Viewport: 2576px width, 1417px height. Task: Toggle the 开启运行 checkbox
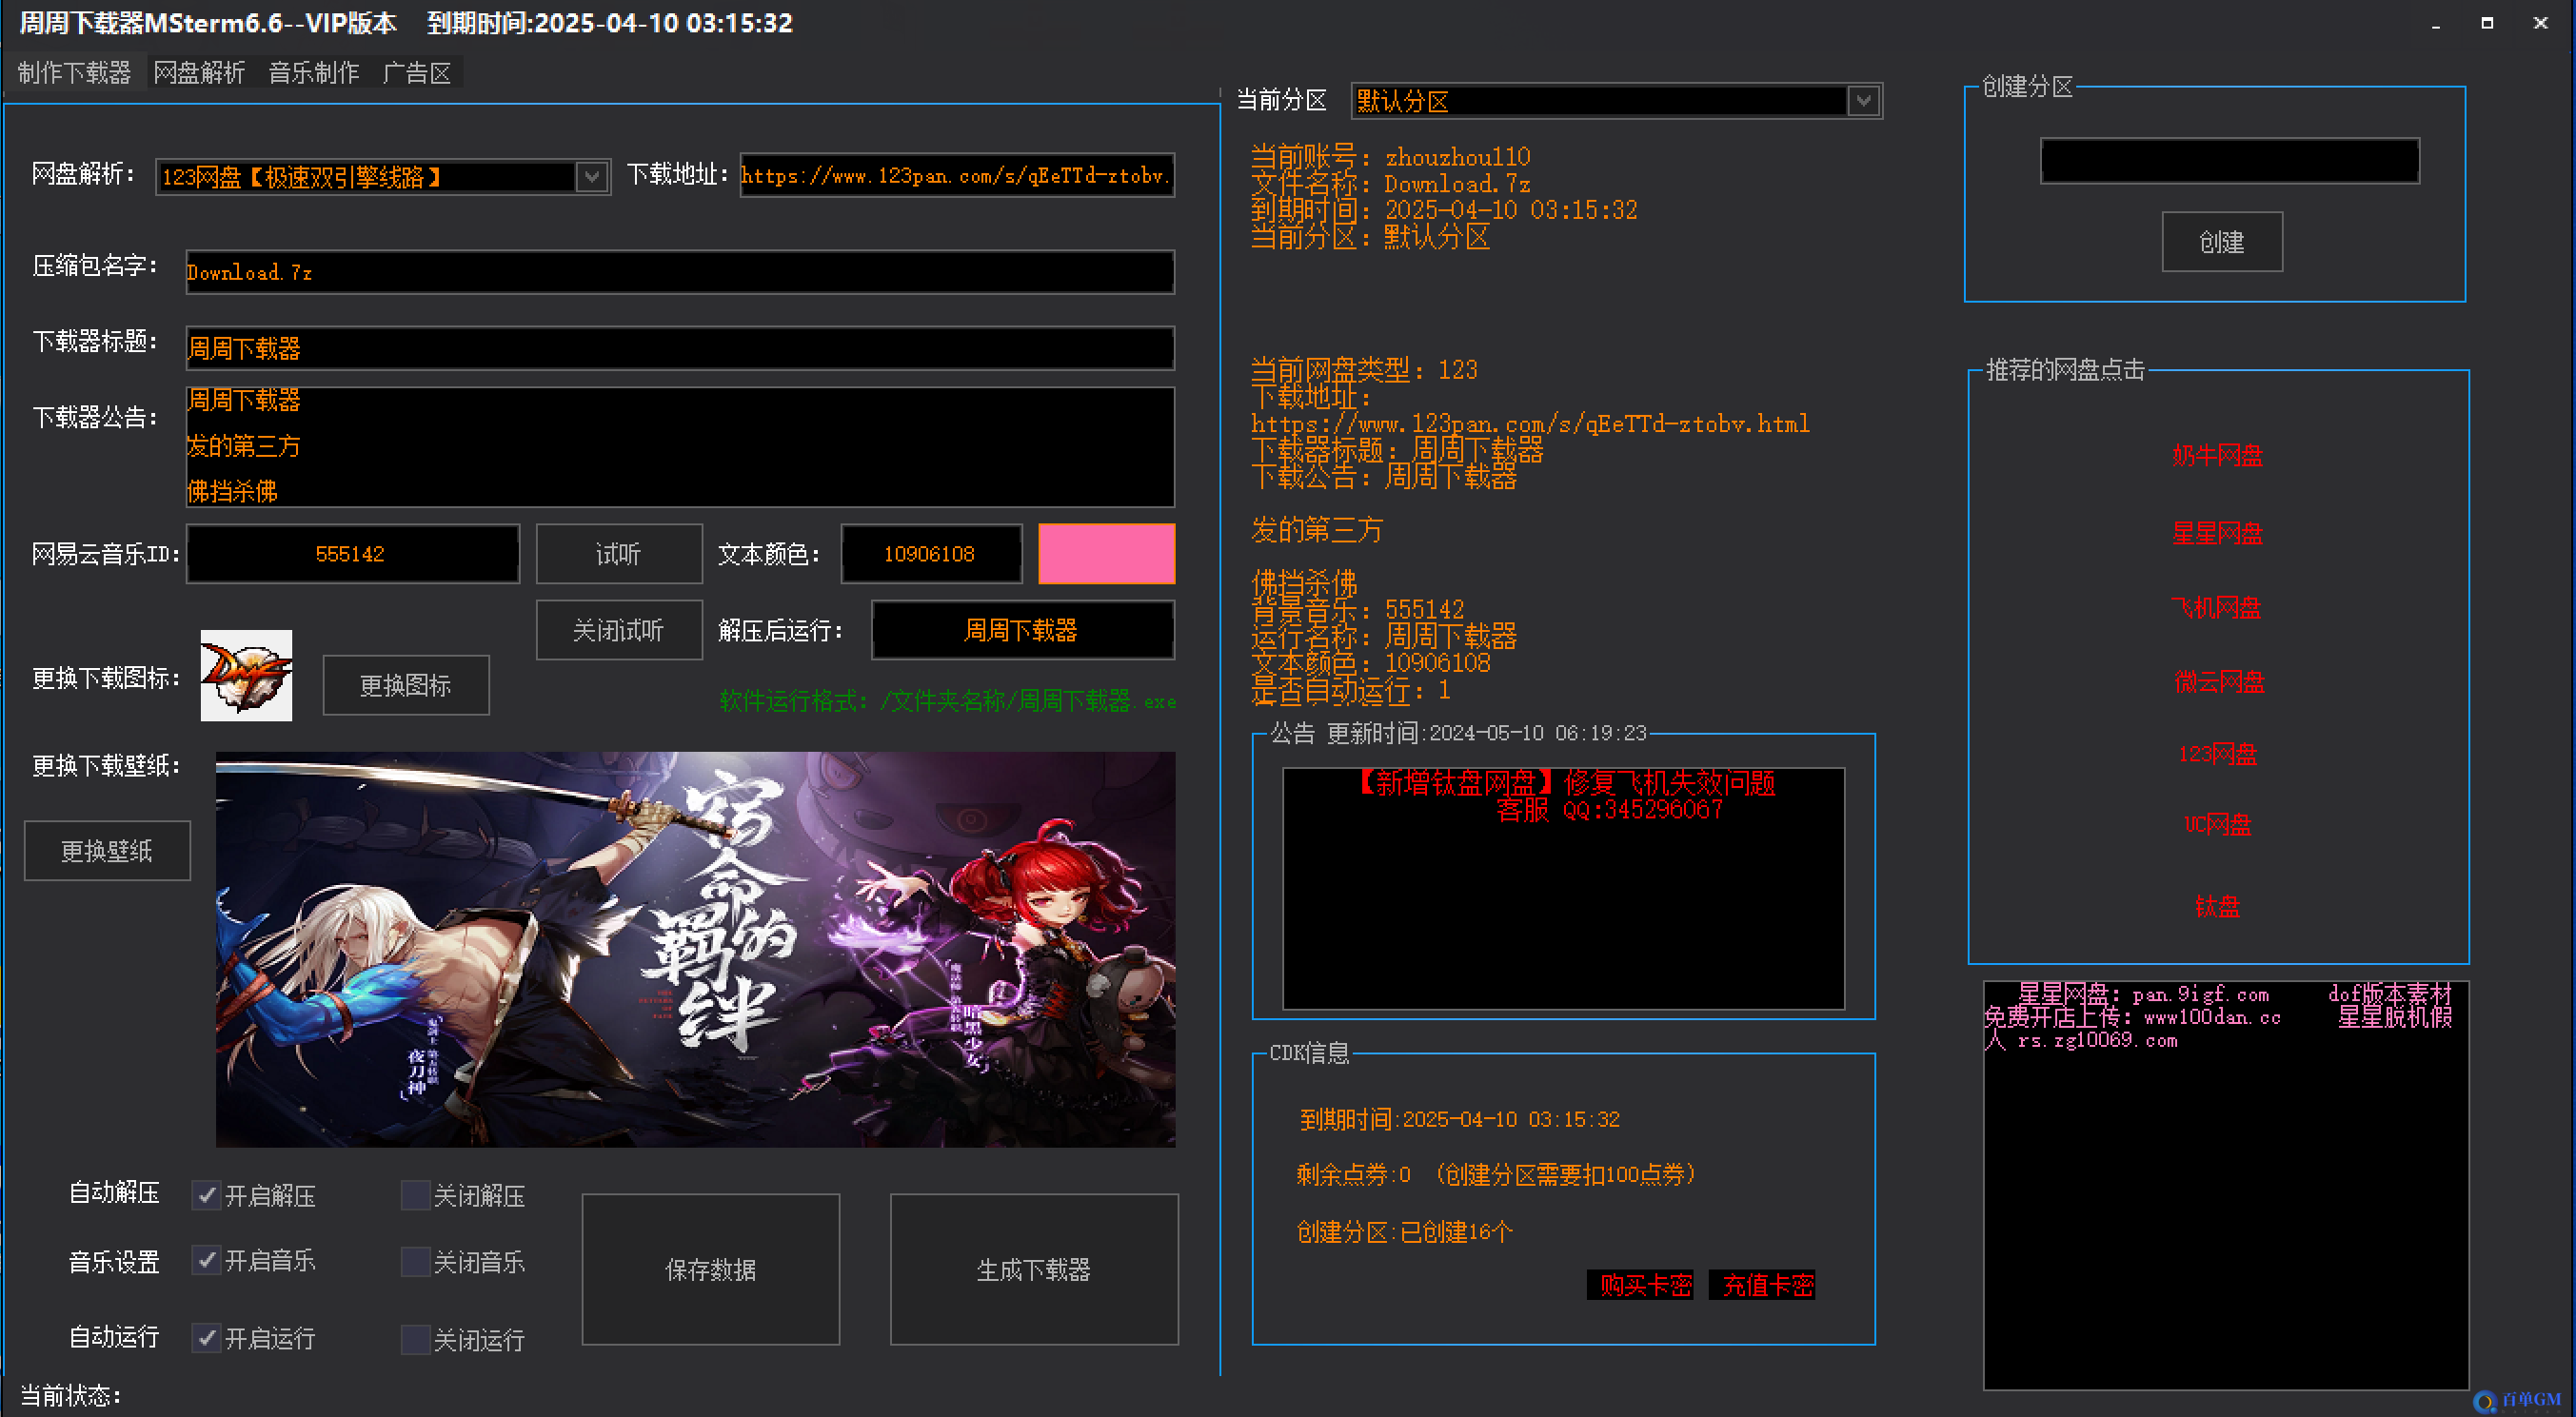[206, 1338]
